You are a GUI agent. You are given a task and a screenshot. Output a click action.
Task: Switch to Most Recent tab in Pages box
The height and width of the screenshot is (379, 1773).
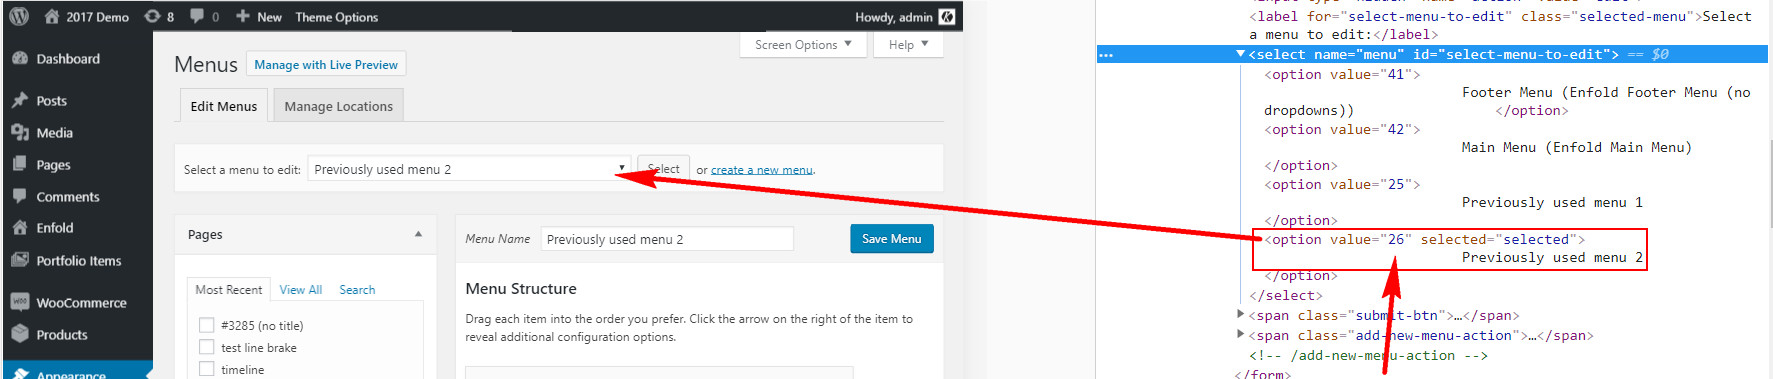coord(229,289)
